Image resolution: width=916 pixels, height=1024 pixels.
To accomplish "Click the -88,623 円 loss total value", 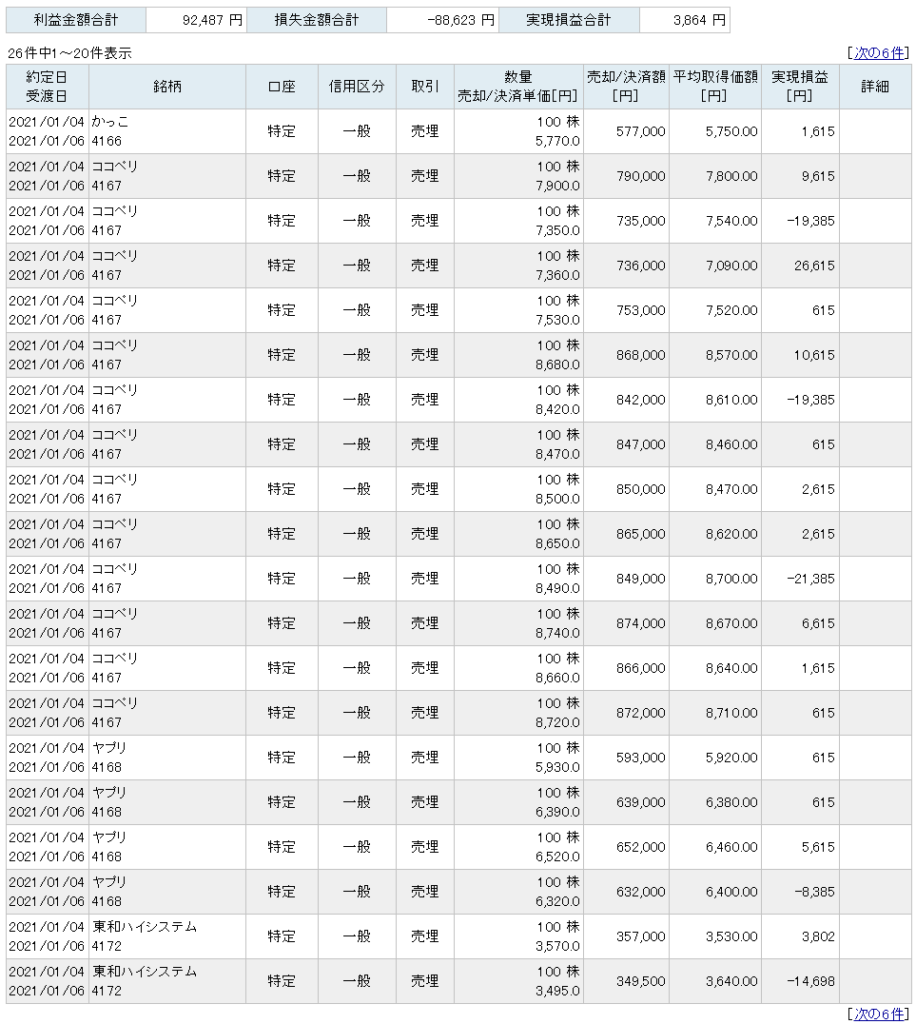I will pos(442,20).
